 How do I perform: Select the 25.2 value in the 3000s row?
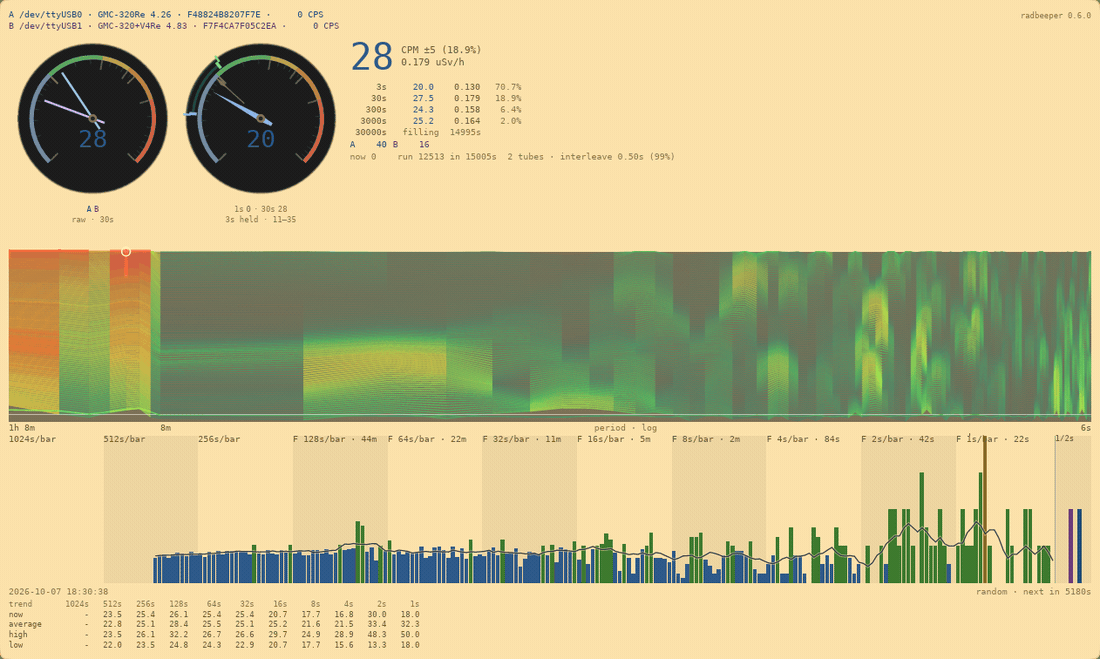tap(423, 121)
